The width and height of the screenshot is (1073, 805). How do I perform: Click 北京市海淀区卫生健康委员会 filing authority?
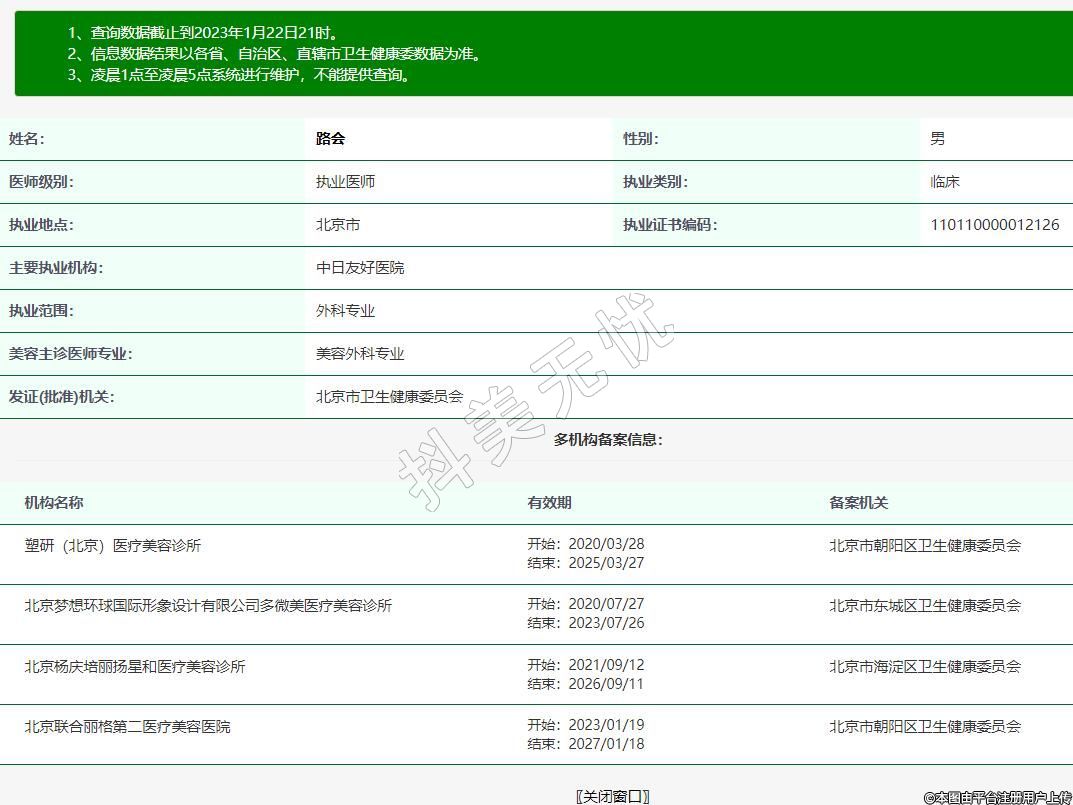[x=925, y=667]
